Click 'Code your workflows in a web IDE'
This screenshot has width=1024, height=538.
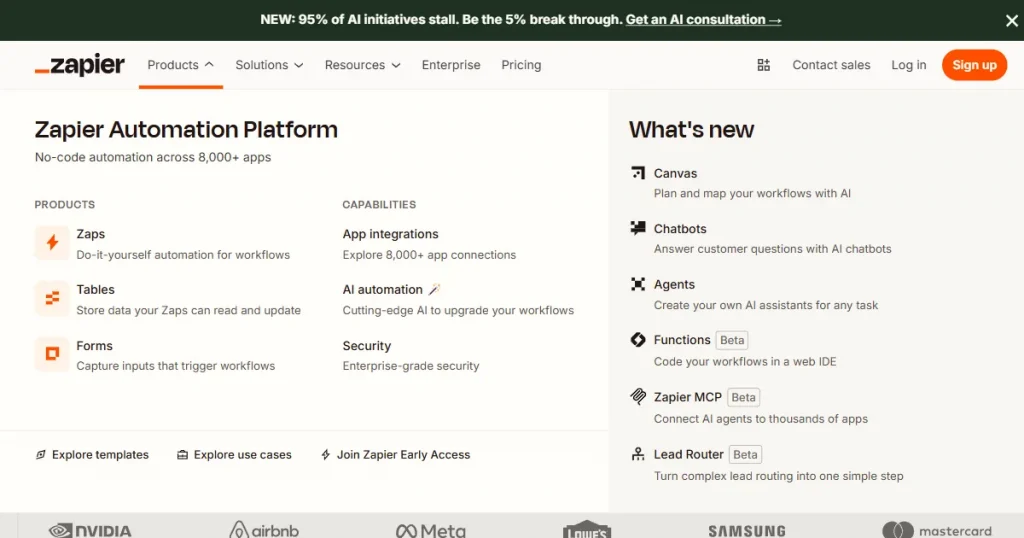[745, 361]
